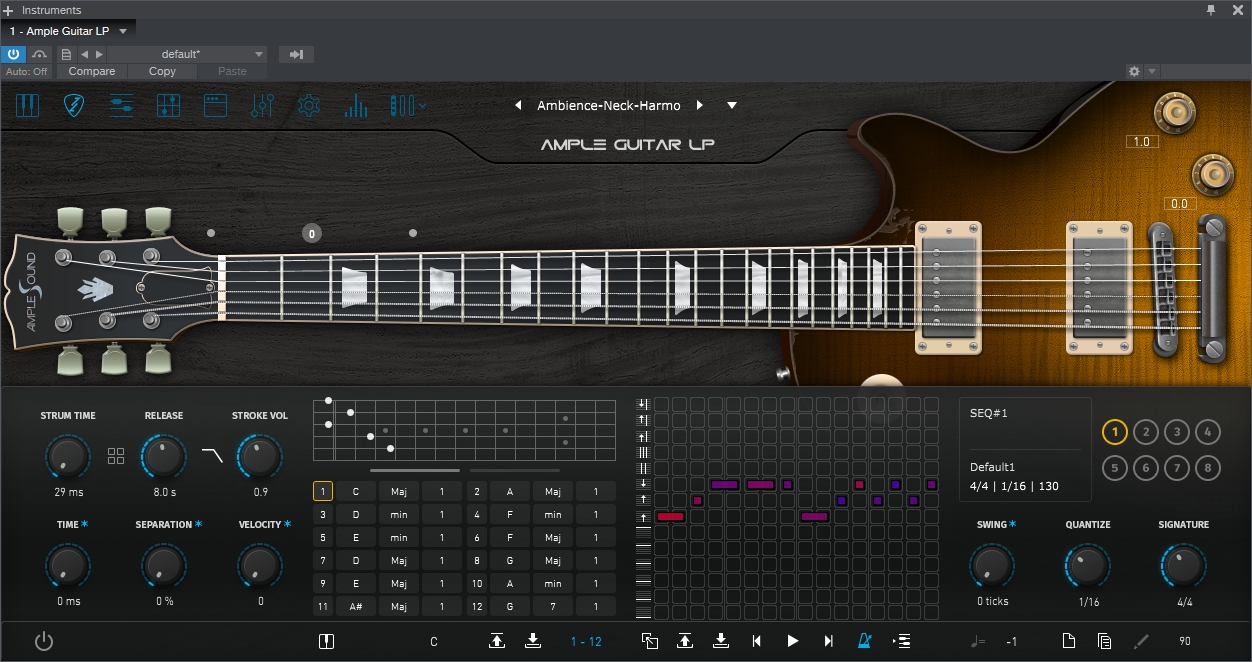
Task: Toggle the metronome icon
Action: pos(865,641)
